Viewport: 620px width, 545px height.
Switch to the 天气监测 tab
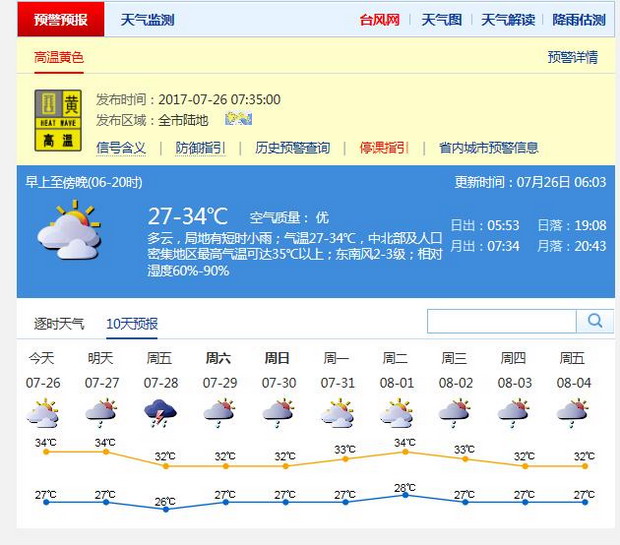pos(147,20)
